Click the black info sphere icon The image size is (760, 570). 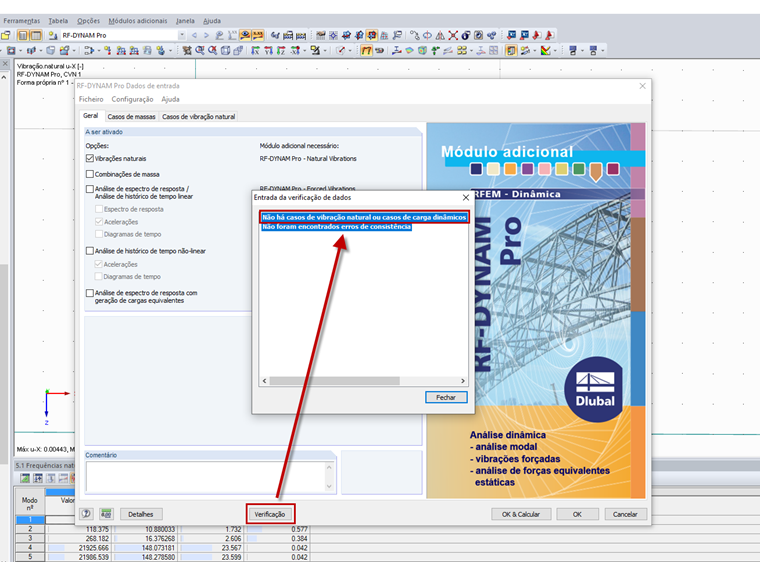coord(466,35)
